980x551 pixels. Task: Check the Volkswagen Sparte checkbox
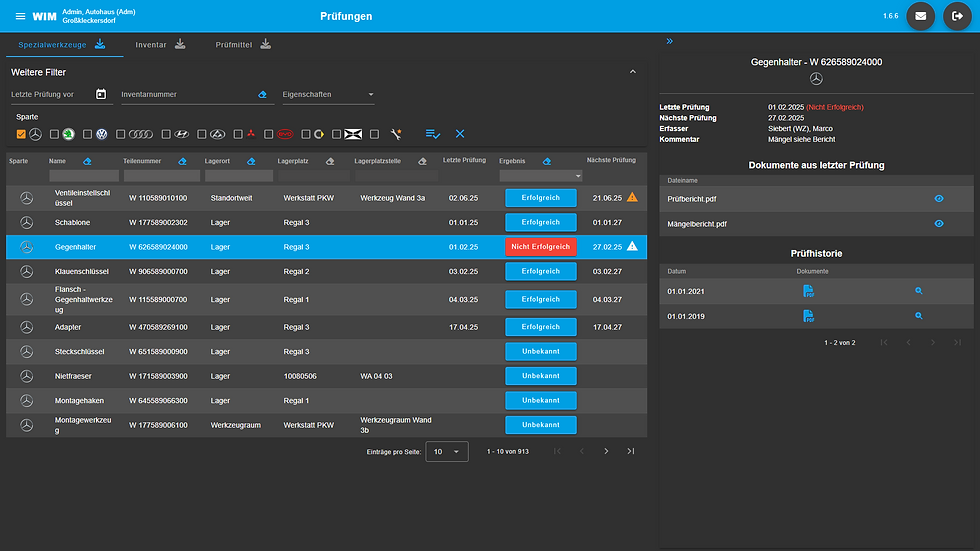pos(88,134)
